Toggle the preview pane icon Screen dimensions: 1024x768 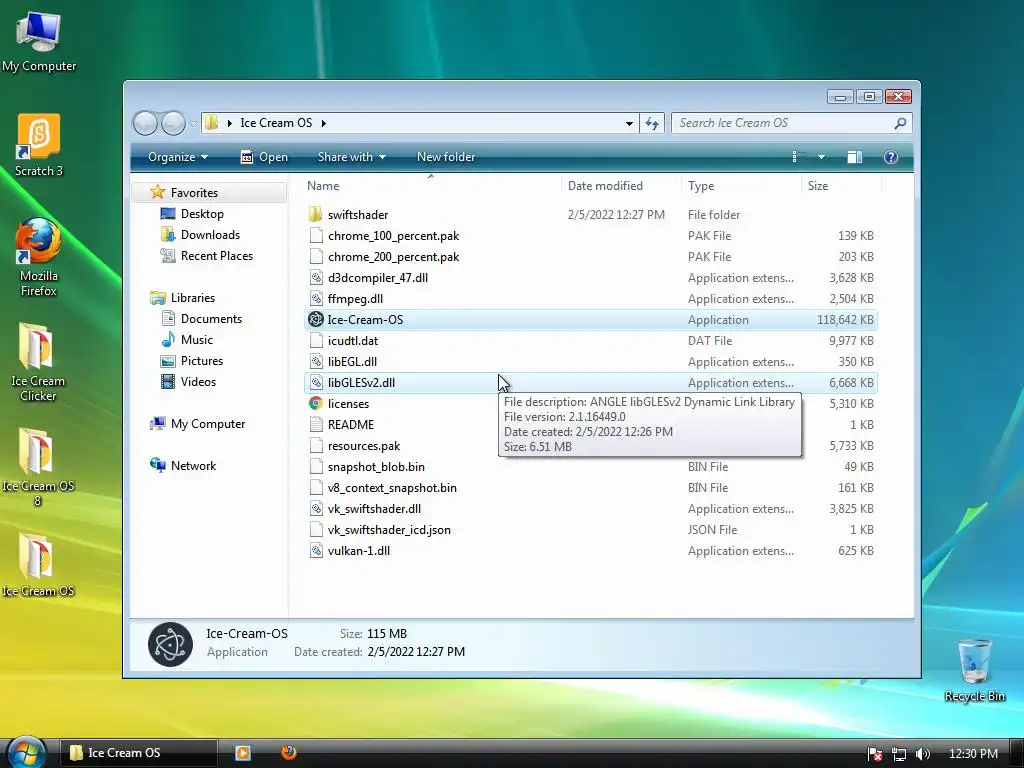tap(854, 157)
